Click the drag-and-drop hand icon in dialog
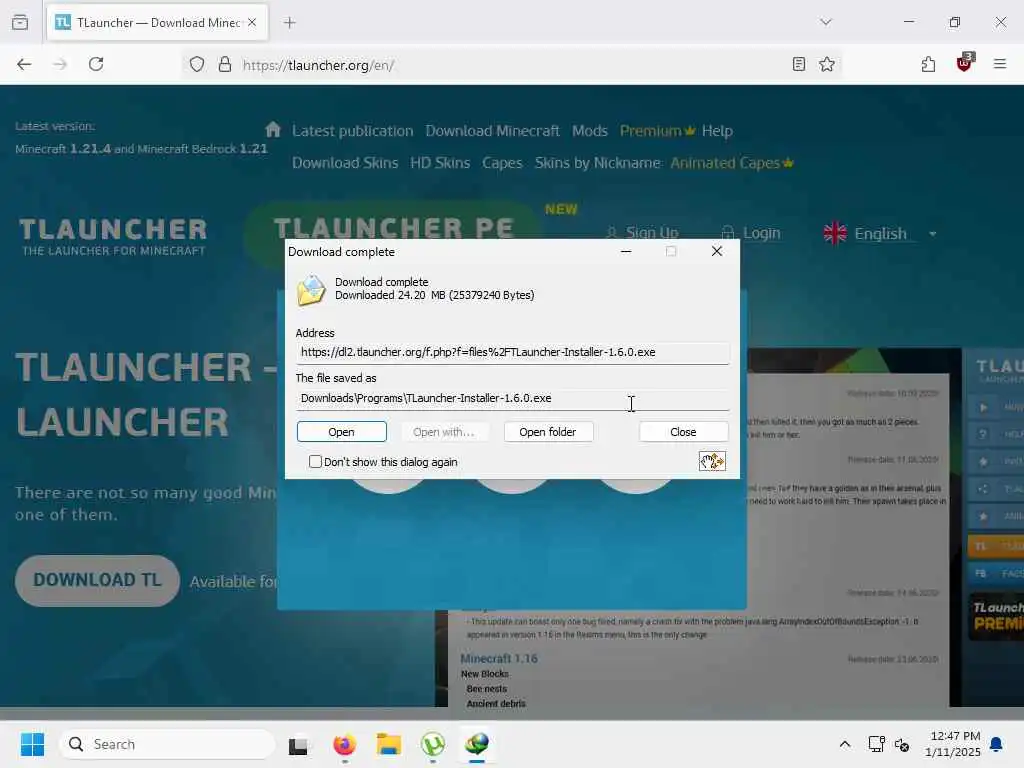1024x768 pixels. 712,461
